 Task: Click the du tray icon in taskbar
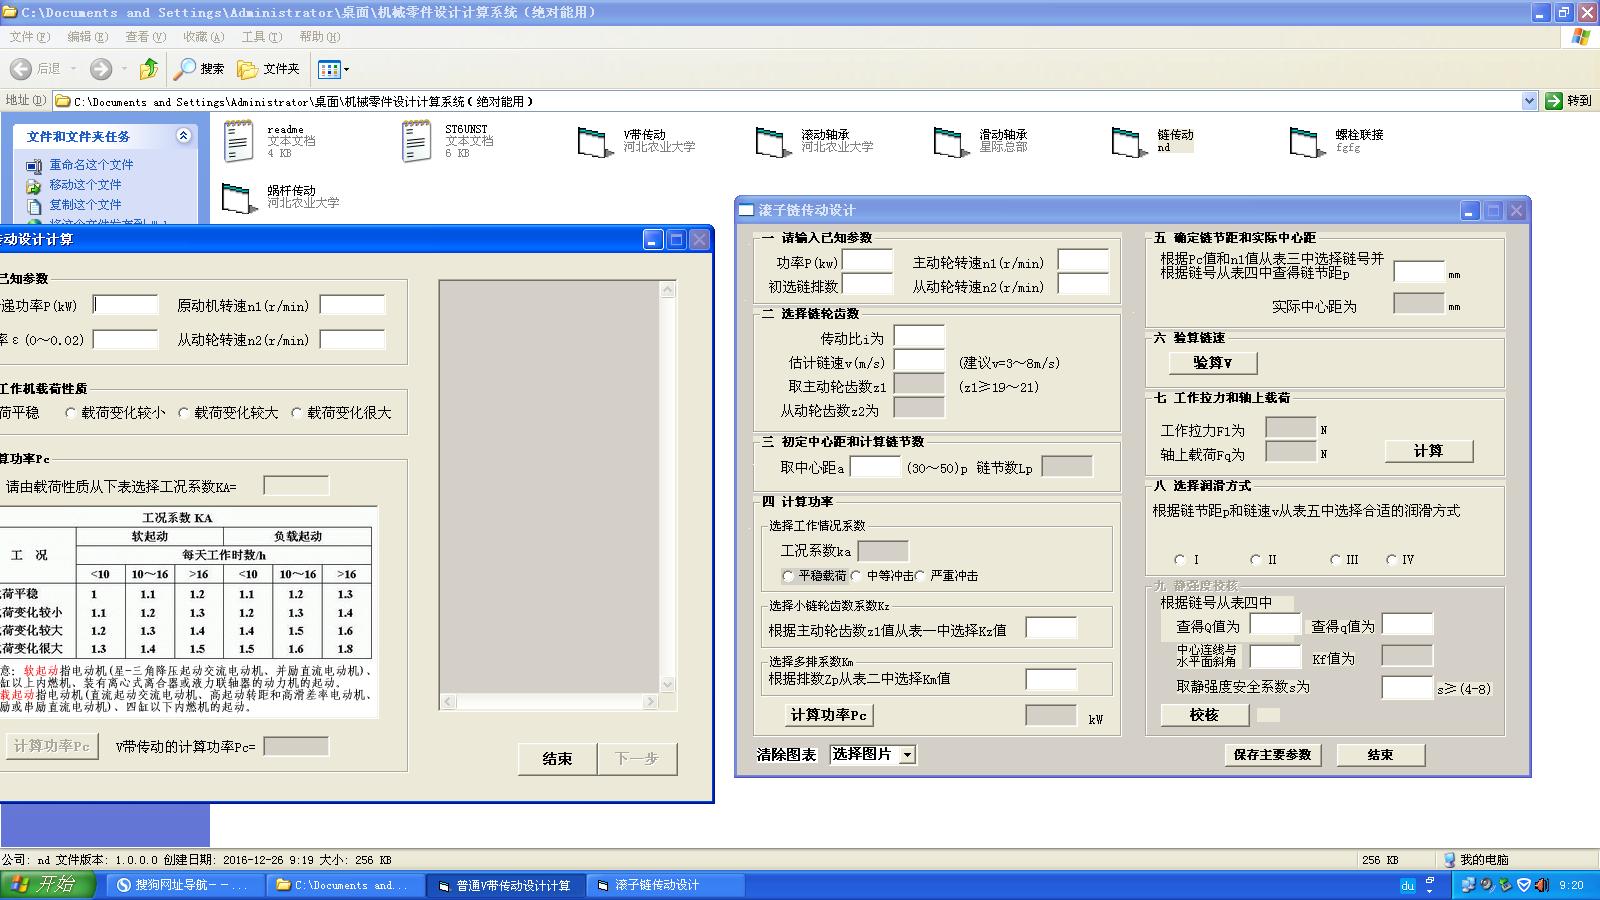click(x=1408, y=885)
